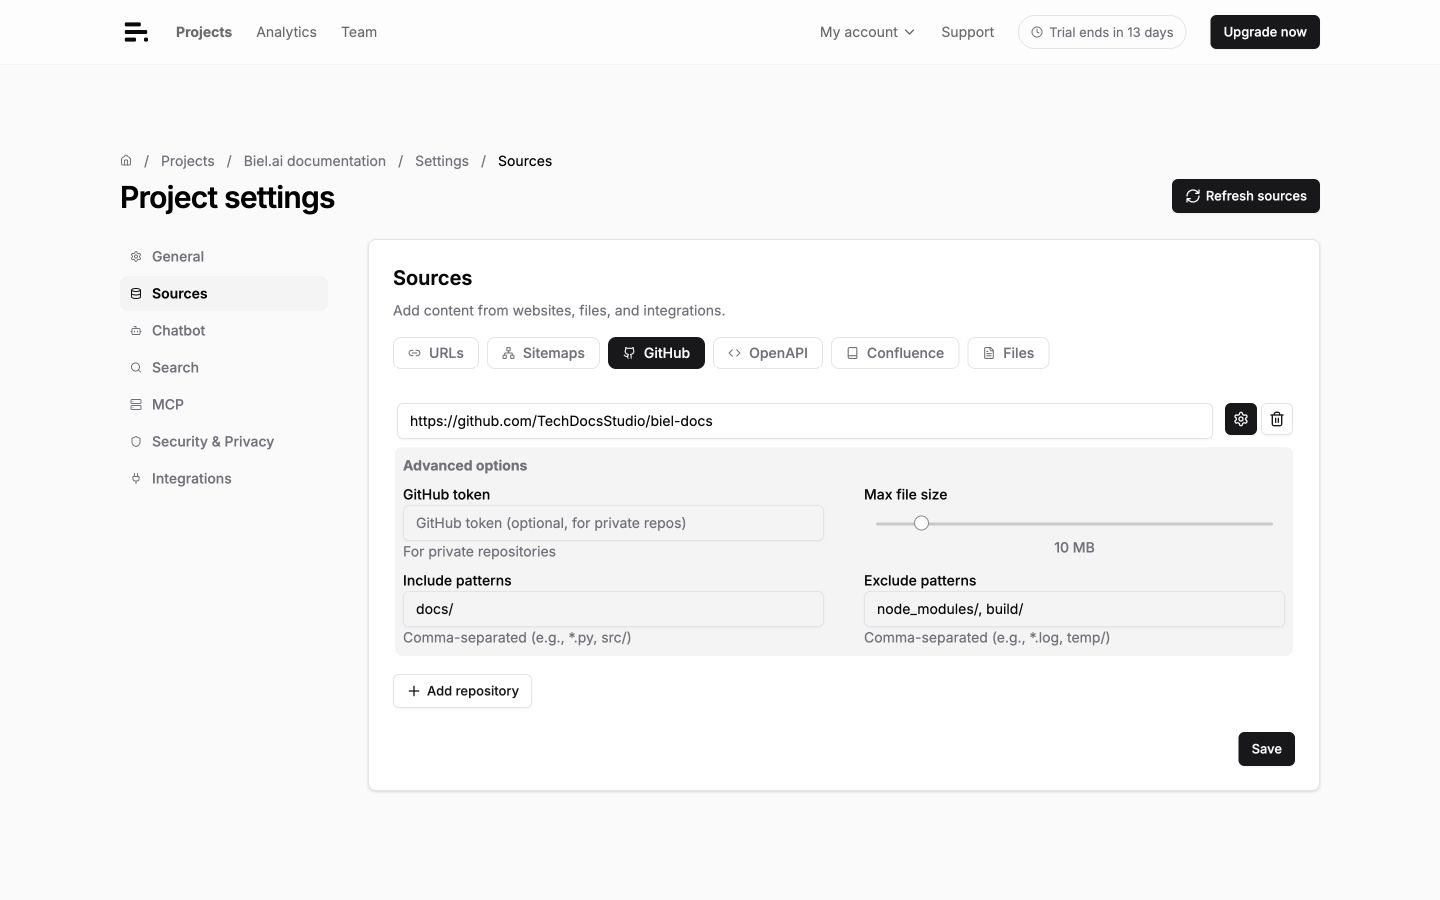This screenshot has width=1440, height=900.
Task: Open MCP settings in sidebar
Action: 224,404
